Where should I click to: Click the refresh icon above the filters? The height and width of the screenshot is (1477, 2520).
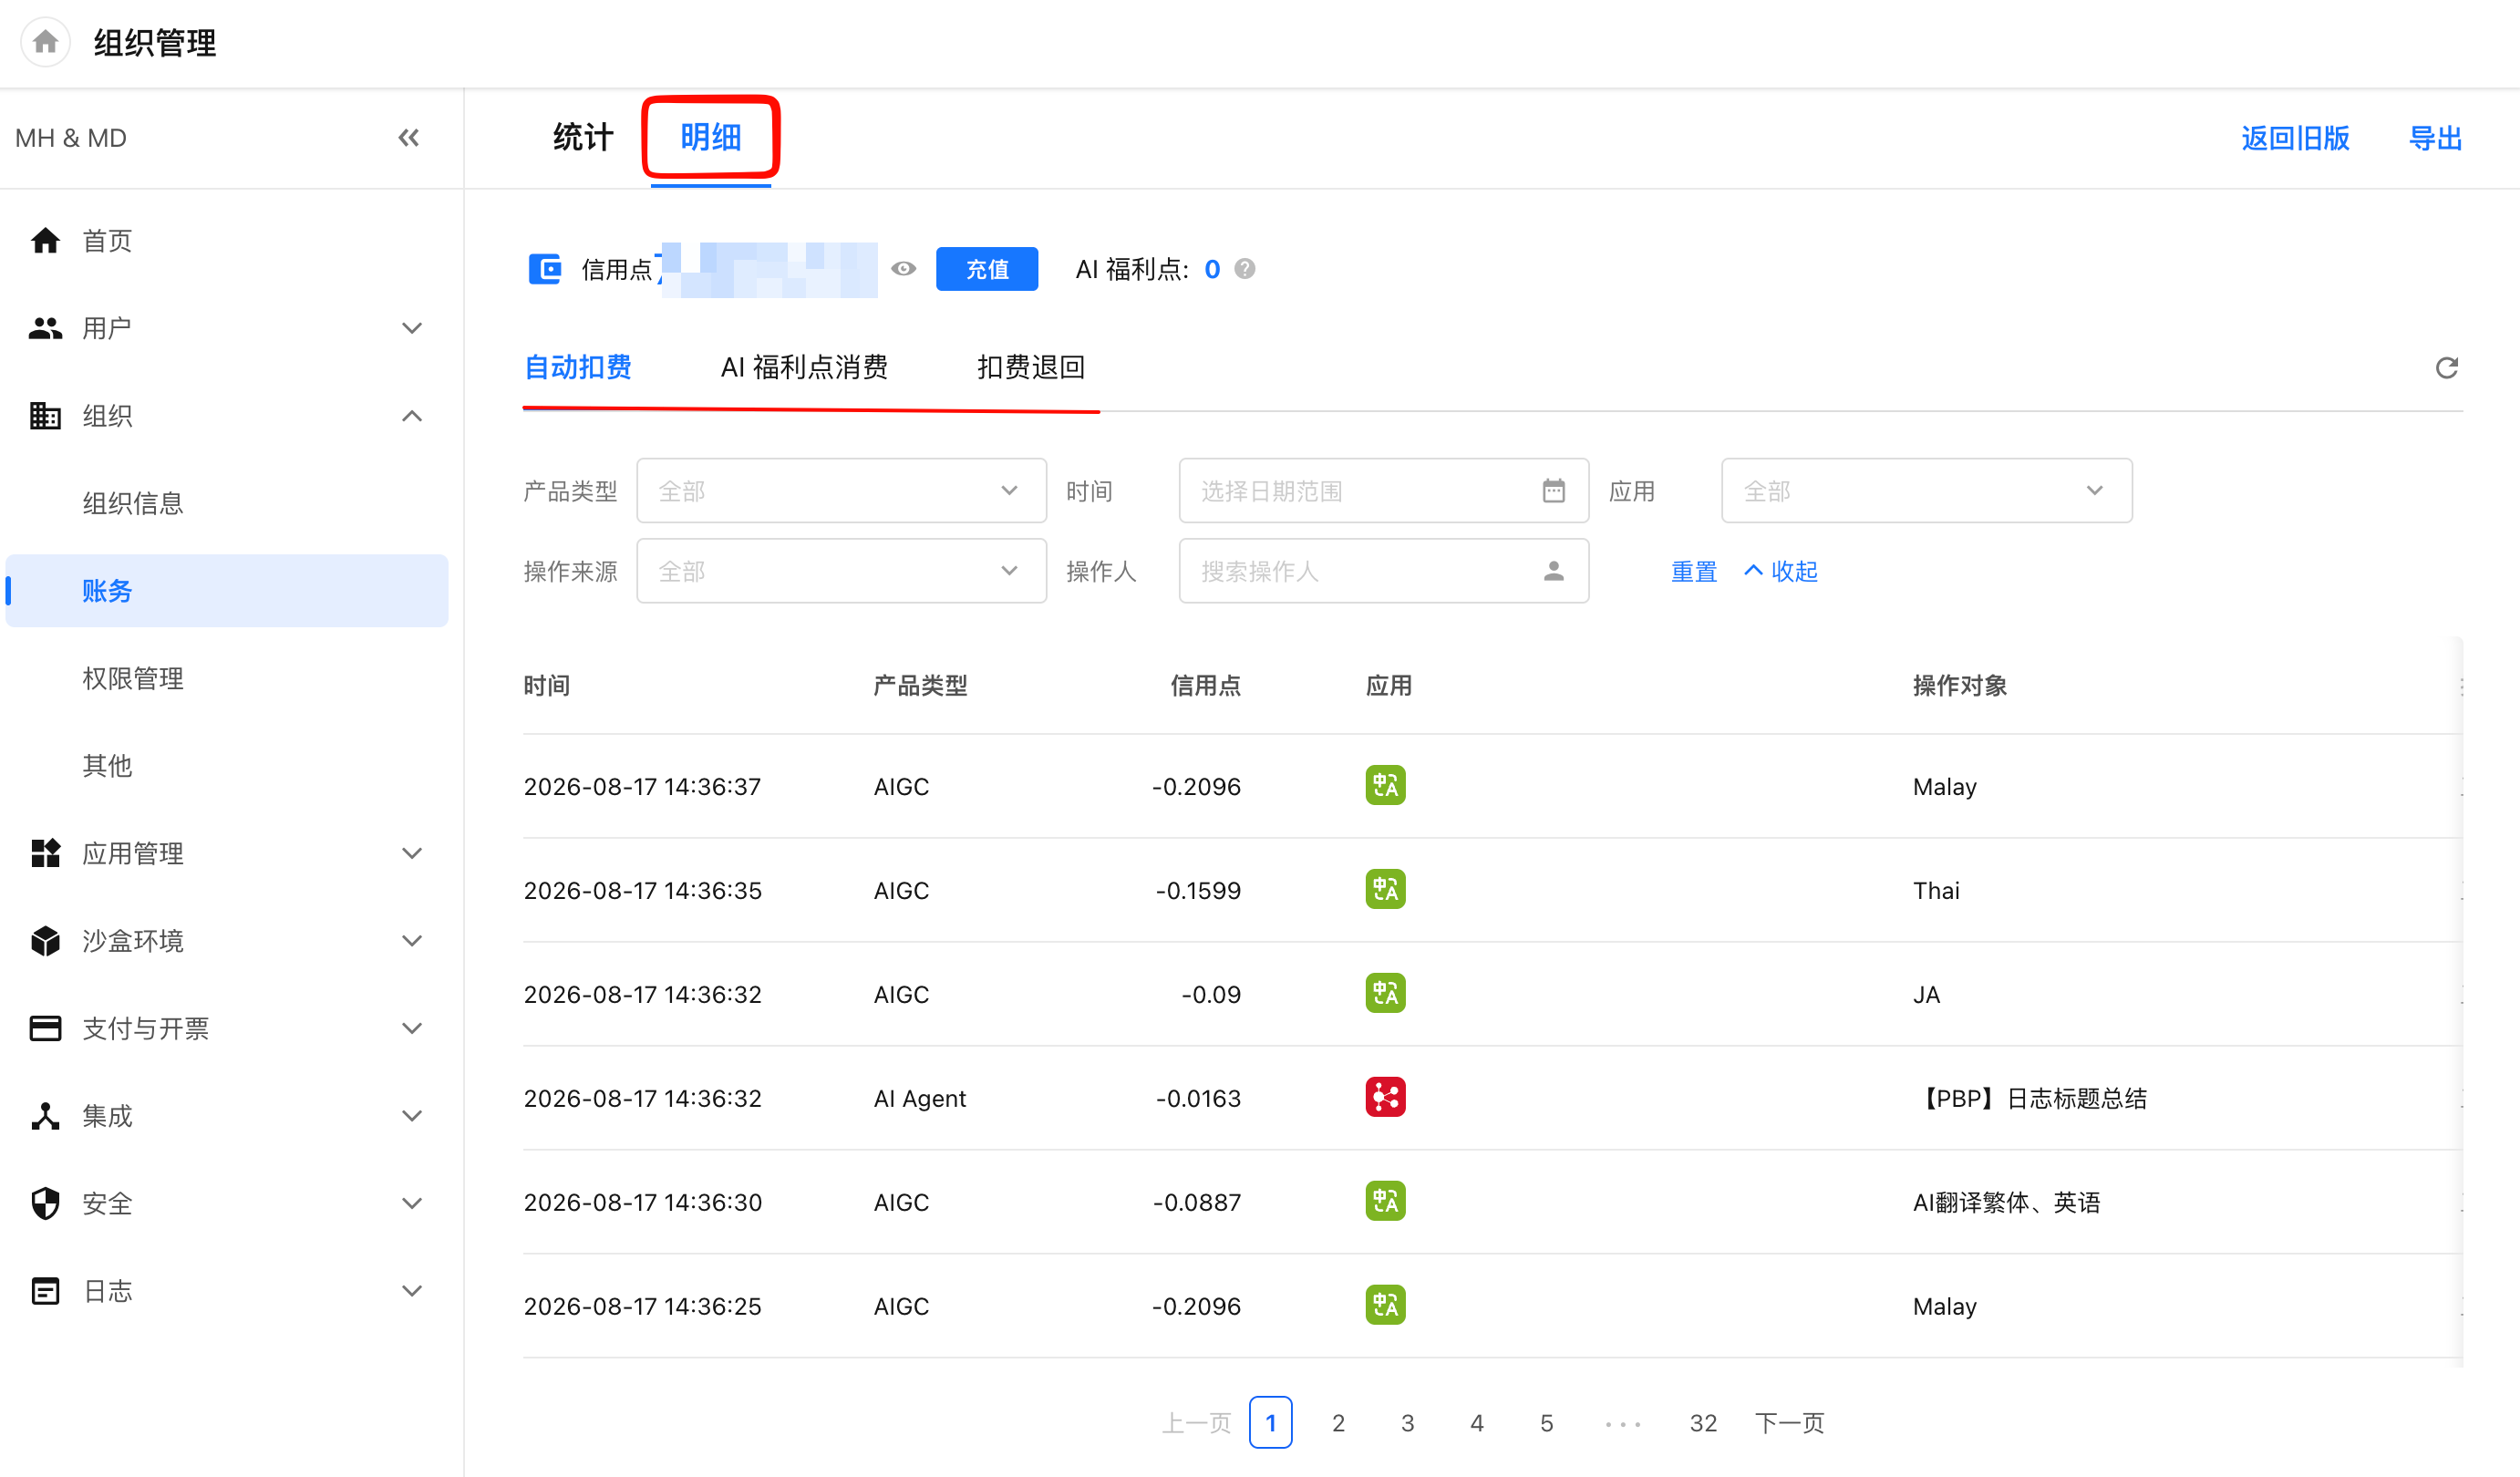[x=2446, y=368]
